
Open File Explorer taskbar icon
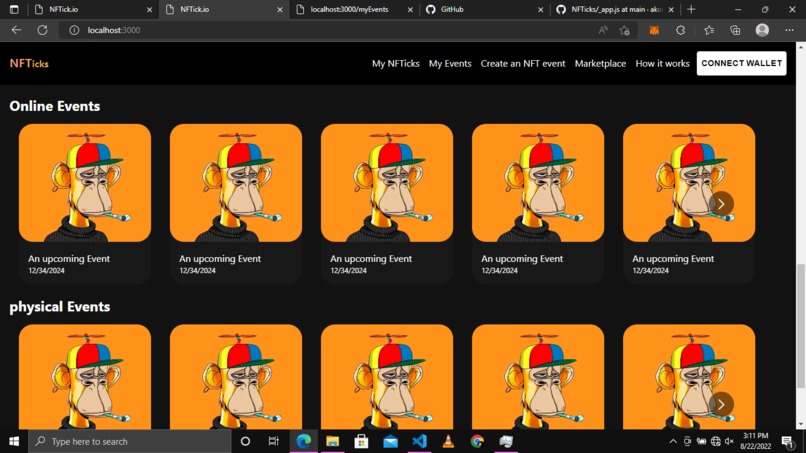pyautogui.click(x=333, y=441)
